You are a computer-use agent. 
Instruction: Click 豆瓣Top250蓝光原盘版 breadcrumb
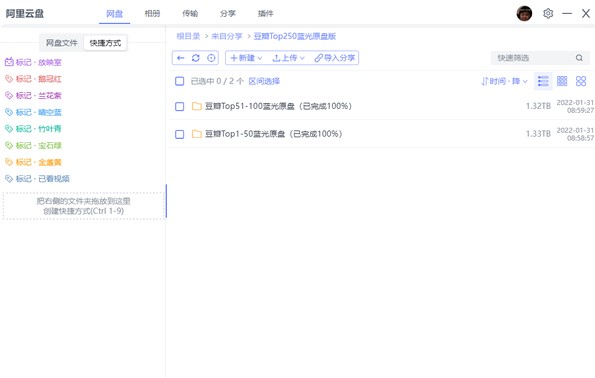coord(295,36)
